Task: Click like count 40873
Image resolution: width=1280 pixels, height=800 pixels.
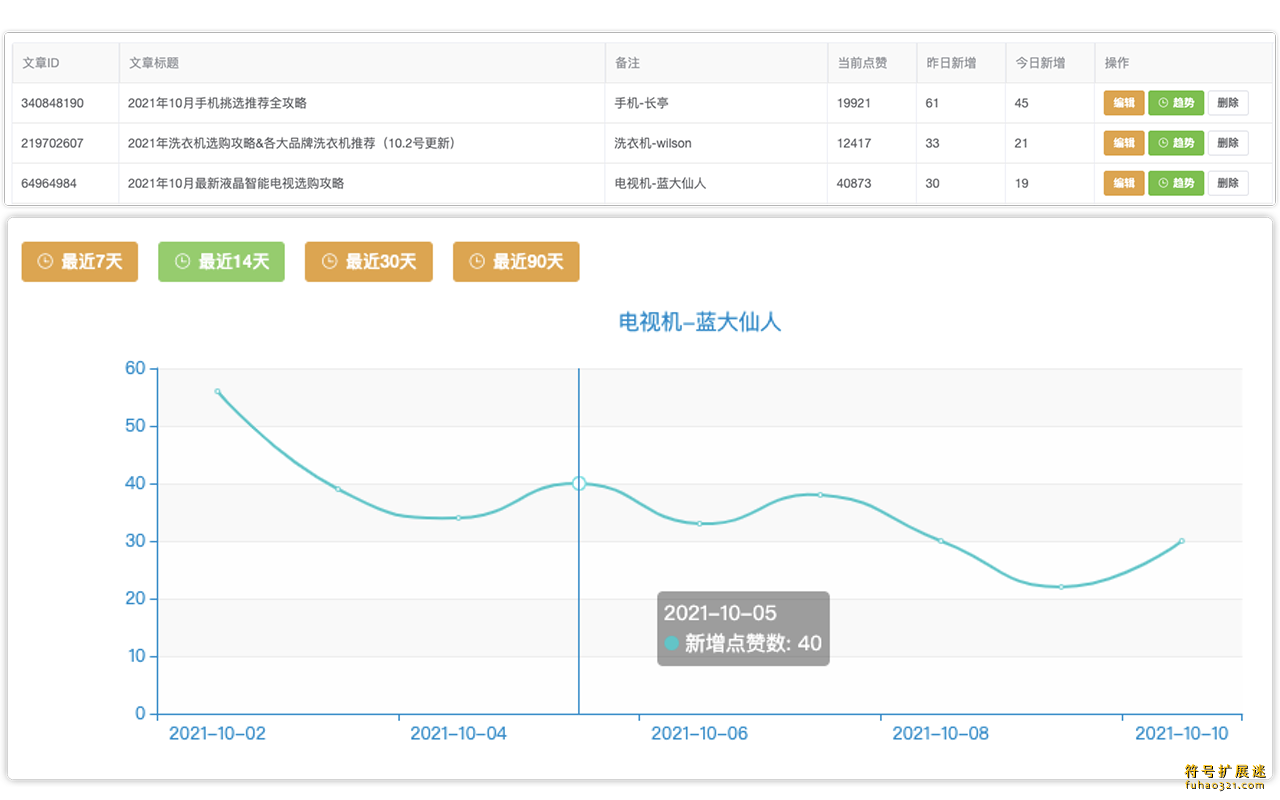Action: click(854, 183)
